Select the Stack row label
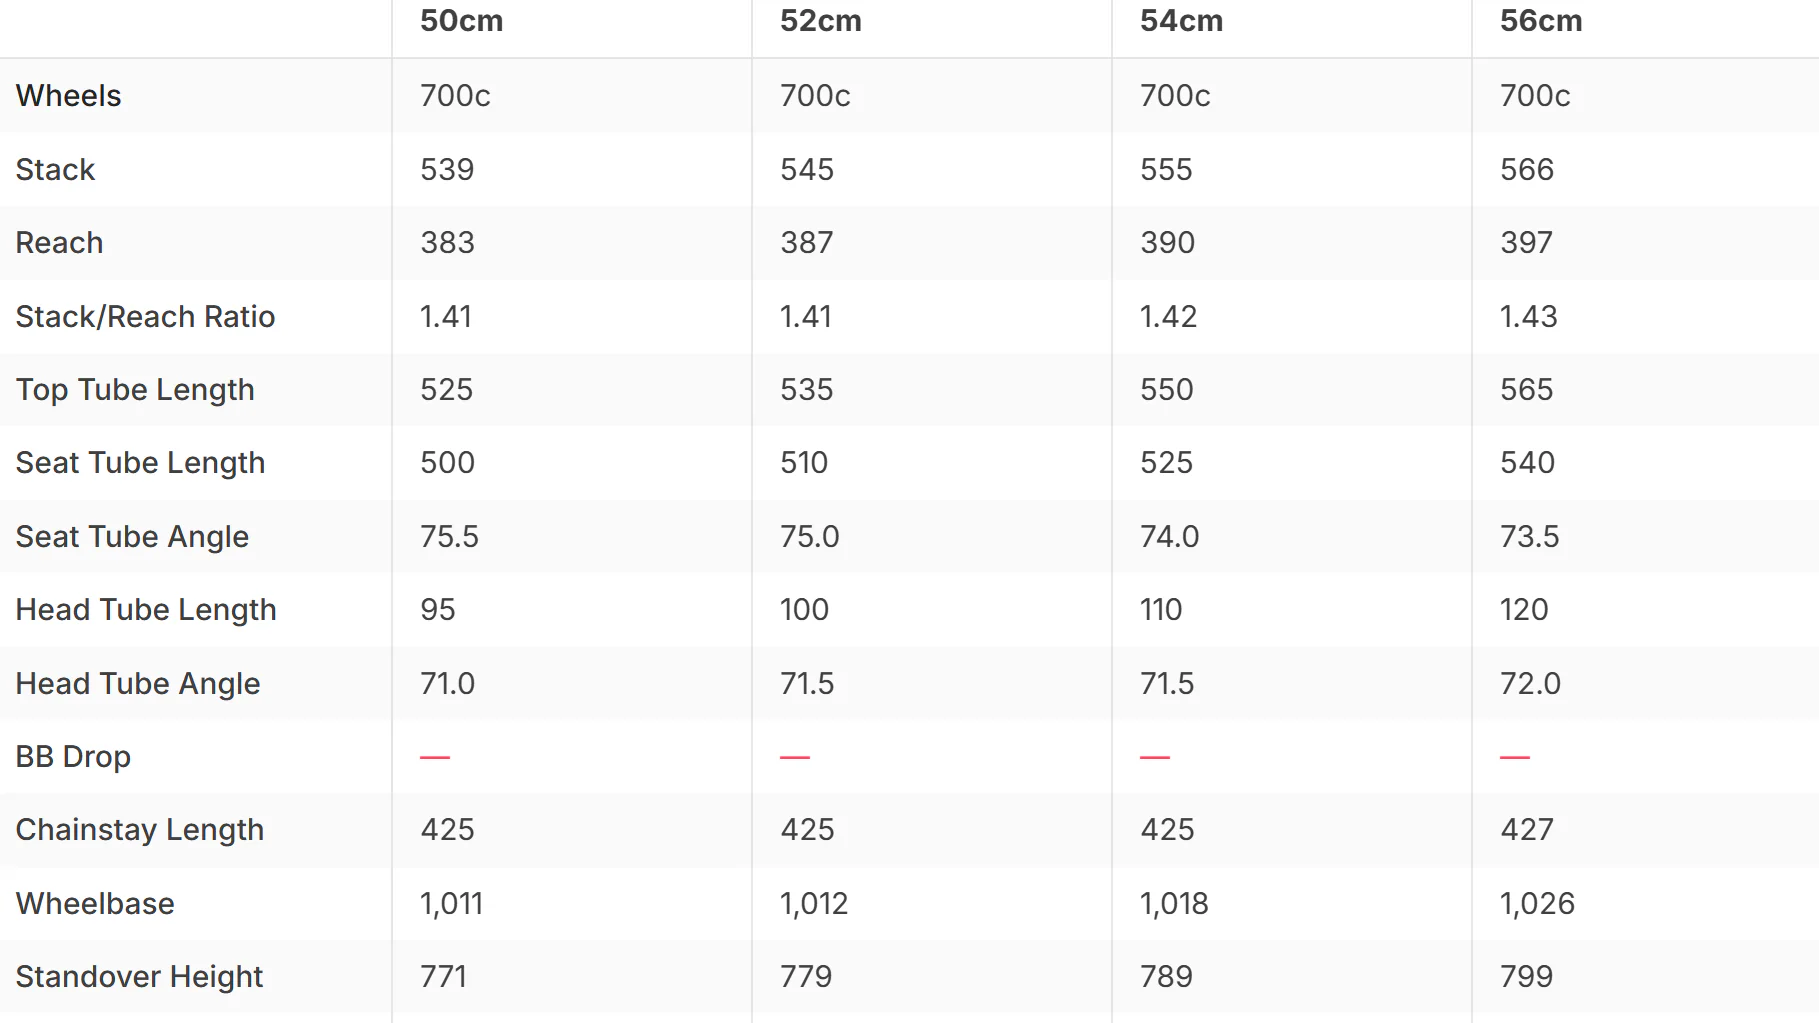Image resolution: width=1819 pixels, height=1023 pixels. pyautogui.click(x=55, y=170)
